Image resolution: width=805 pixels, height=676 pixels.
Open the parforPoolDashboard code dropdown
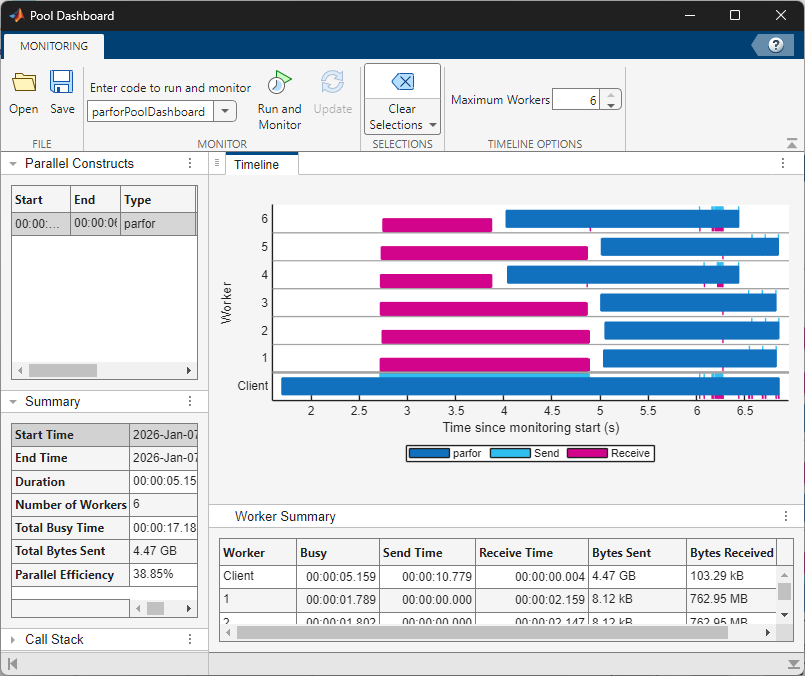coord(226,112)
